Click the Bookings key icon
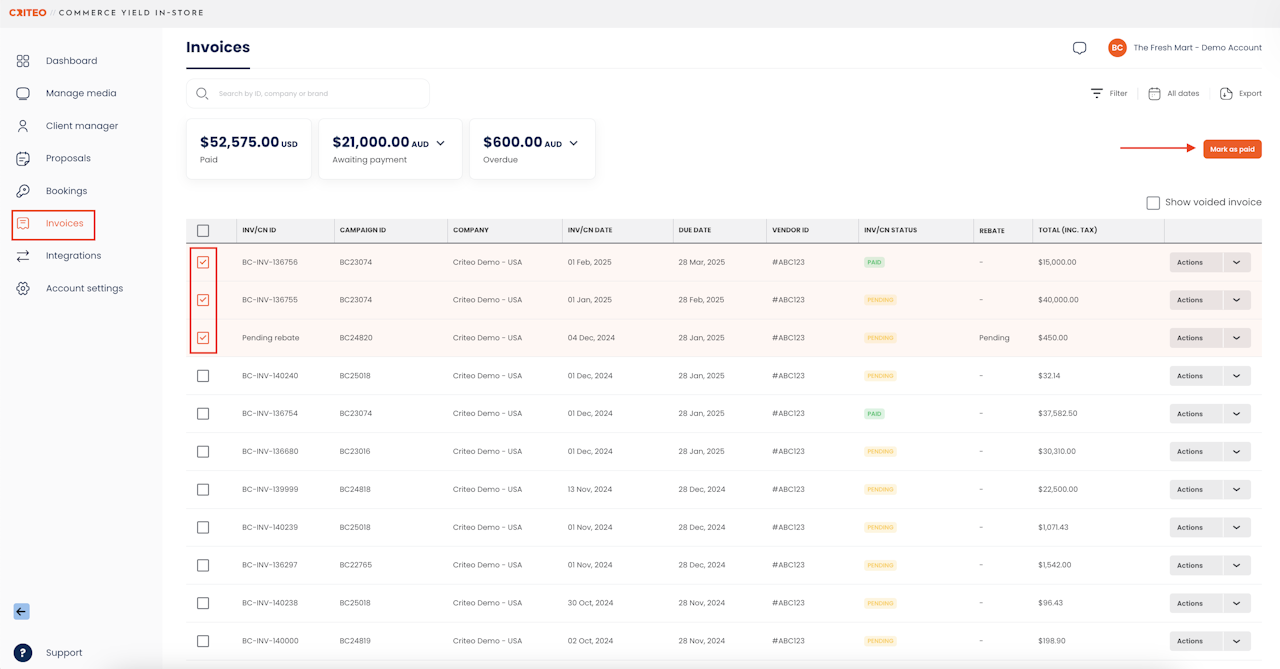The image size is (1280, 669). pyautogui.click(x=23, y=191)
